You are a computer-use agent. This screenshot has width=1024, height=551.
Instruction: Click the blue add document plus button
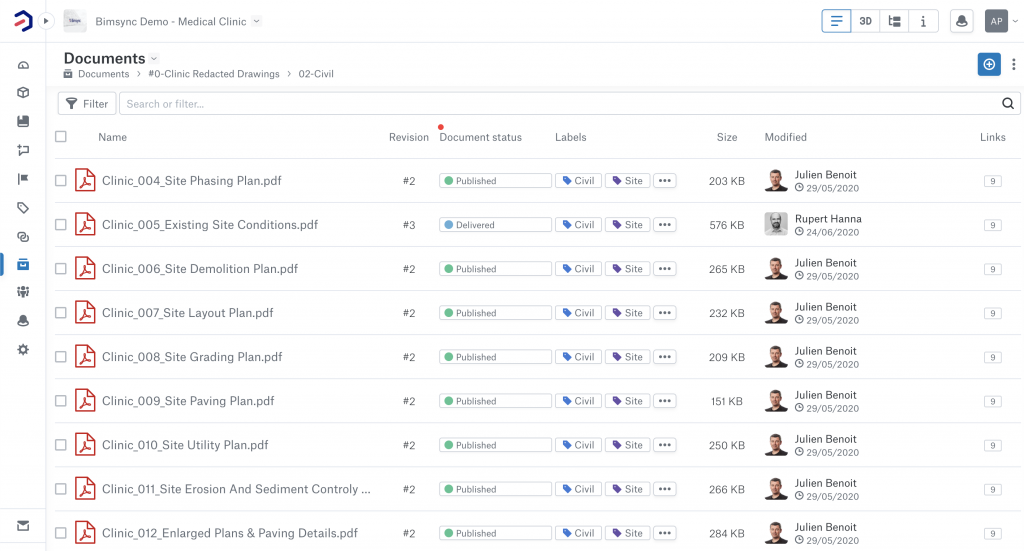click(989, 64)
